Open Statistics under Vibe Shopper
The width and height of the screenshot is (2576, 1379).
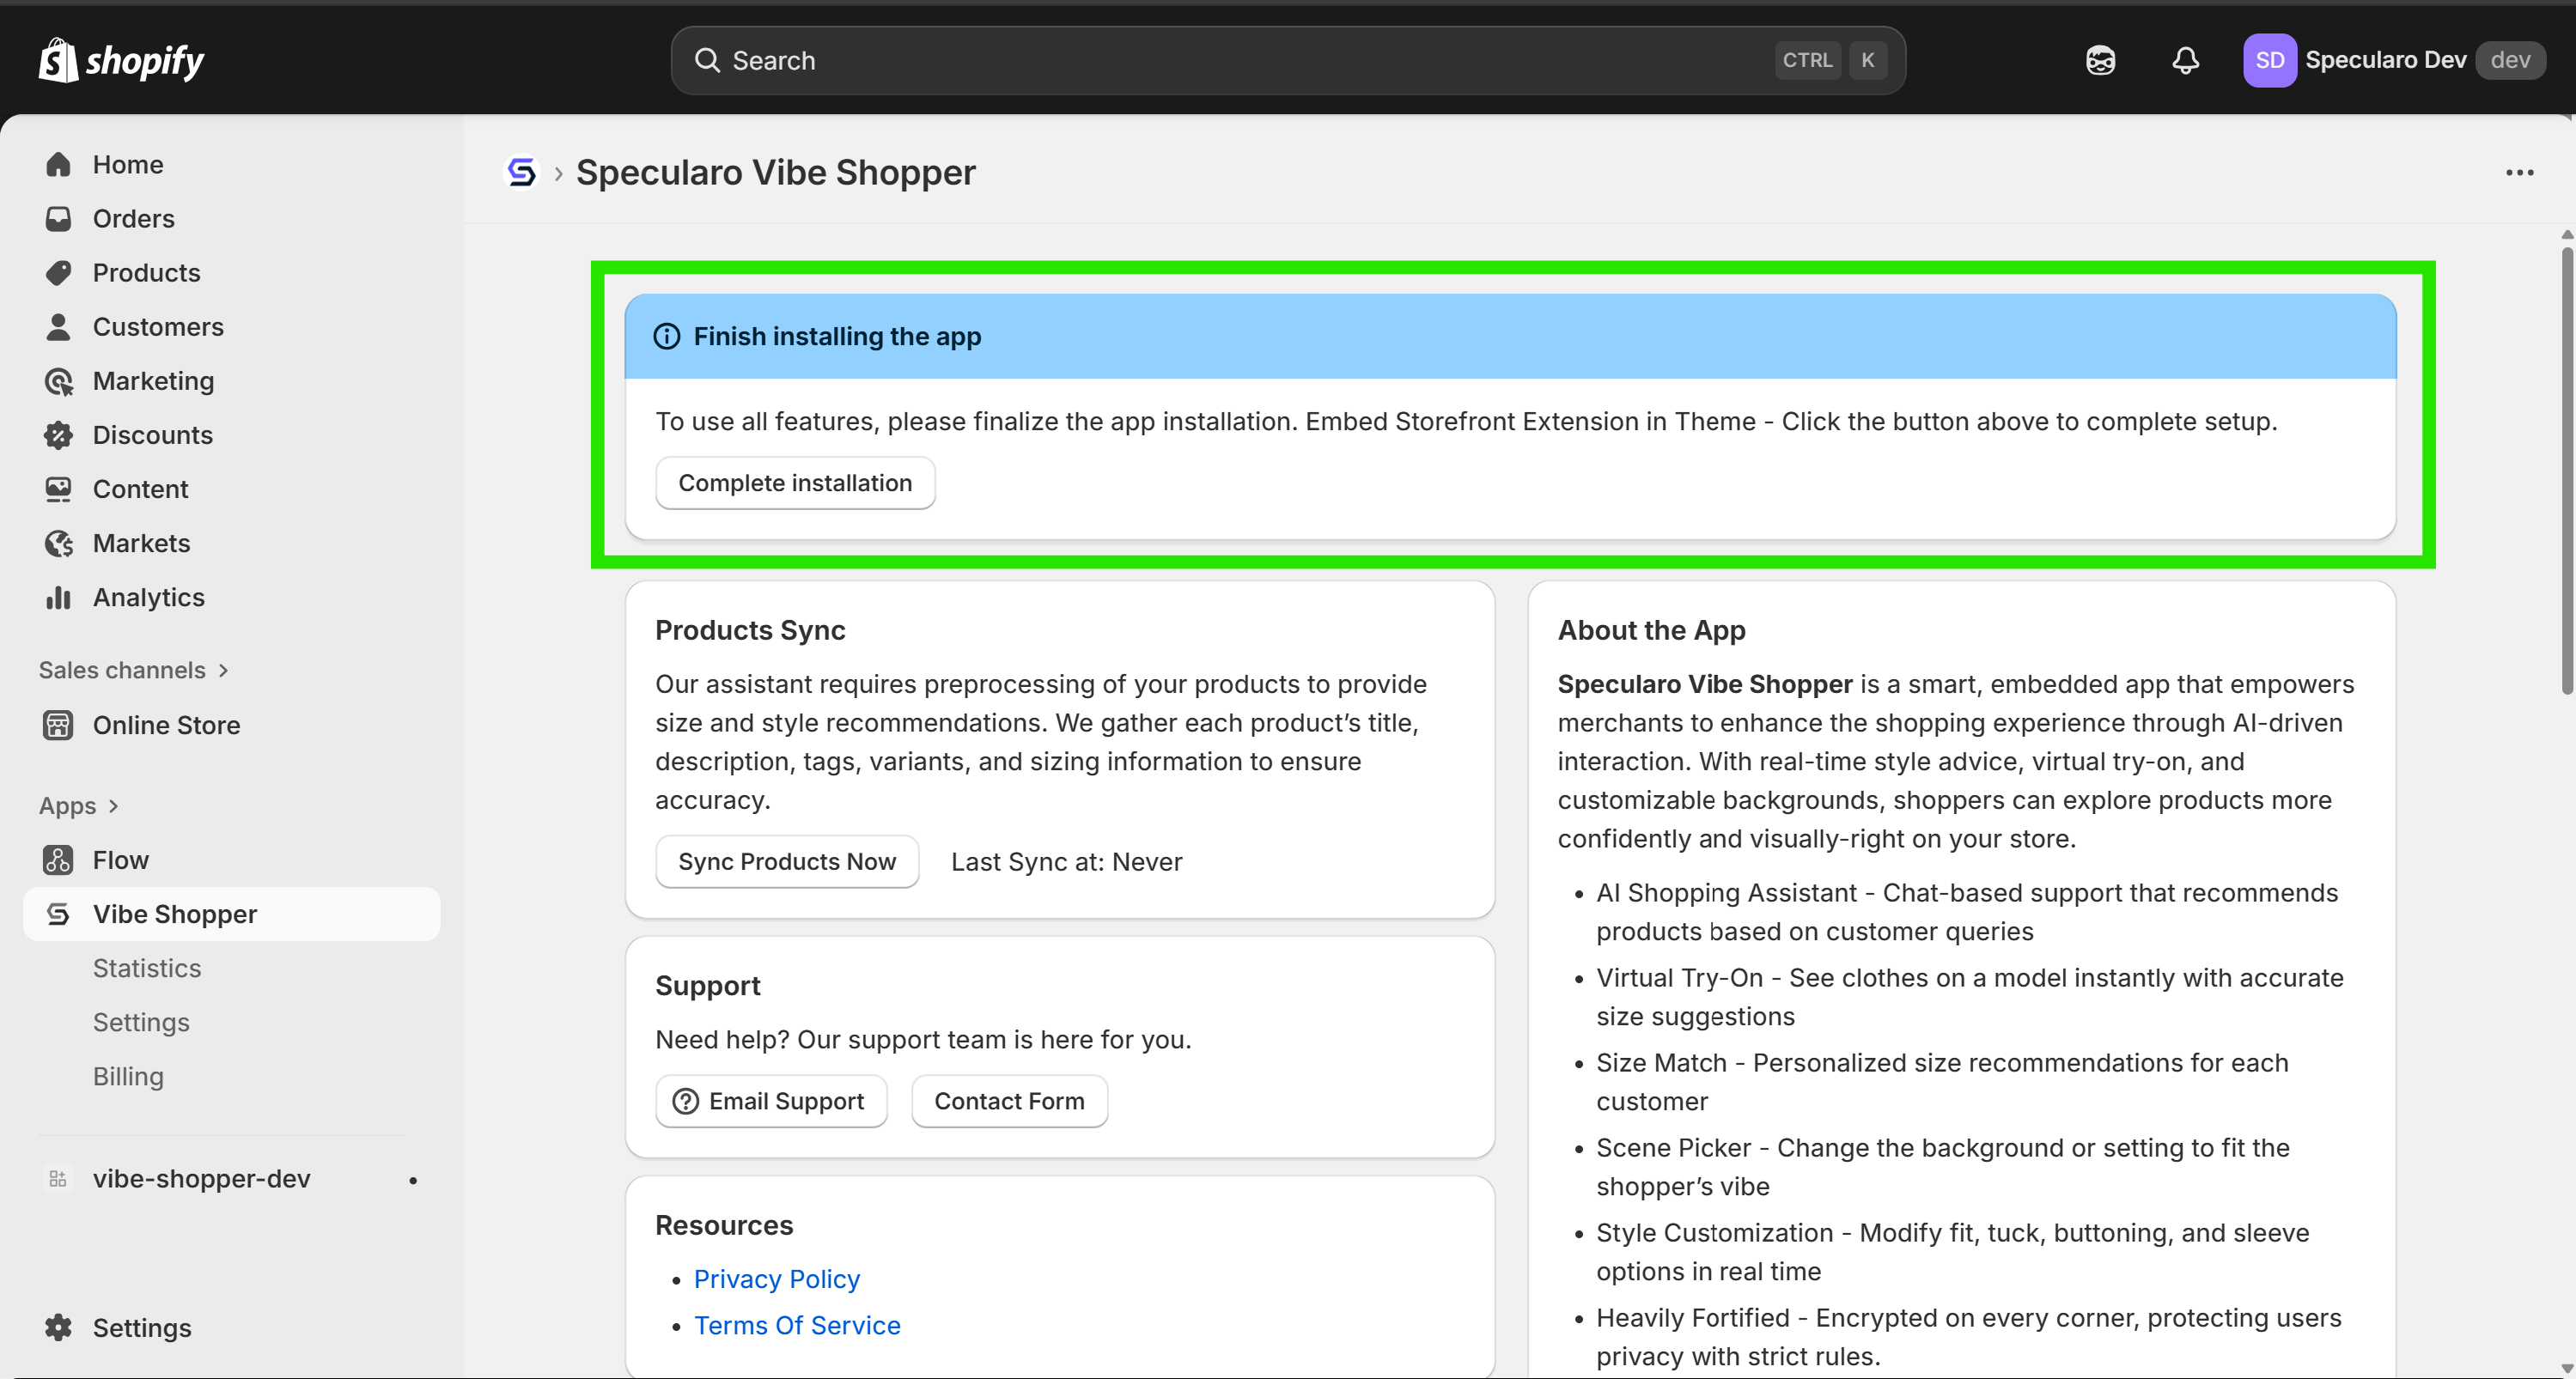click(147, 968)
